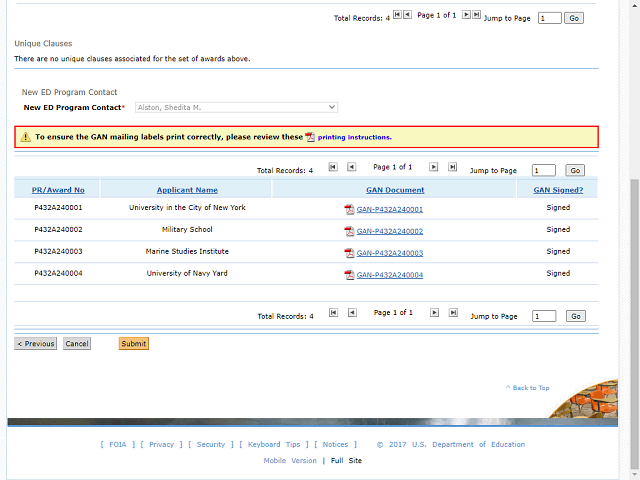Open the Notices footer link

click(335, 444)
